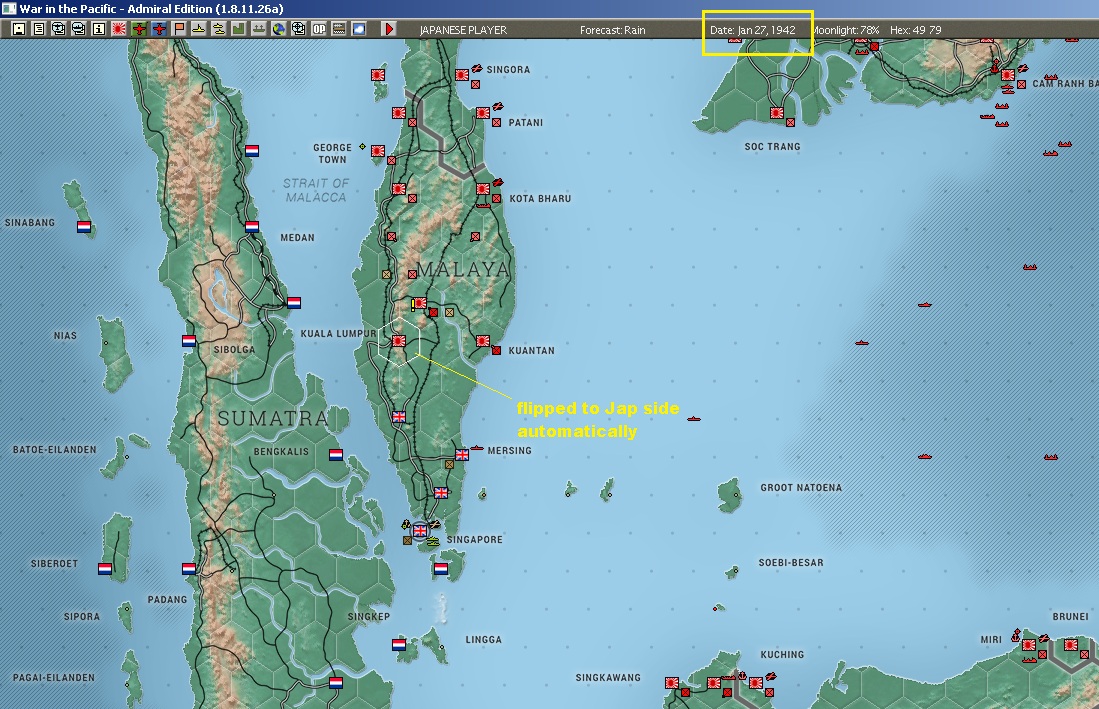1099x709 pixels.
Task: Click the OP toolbar button
Action: click(x=319, y=29)
